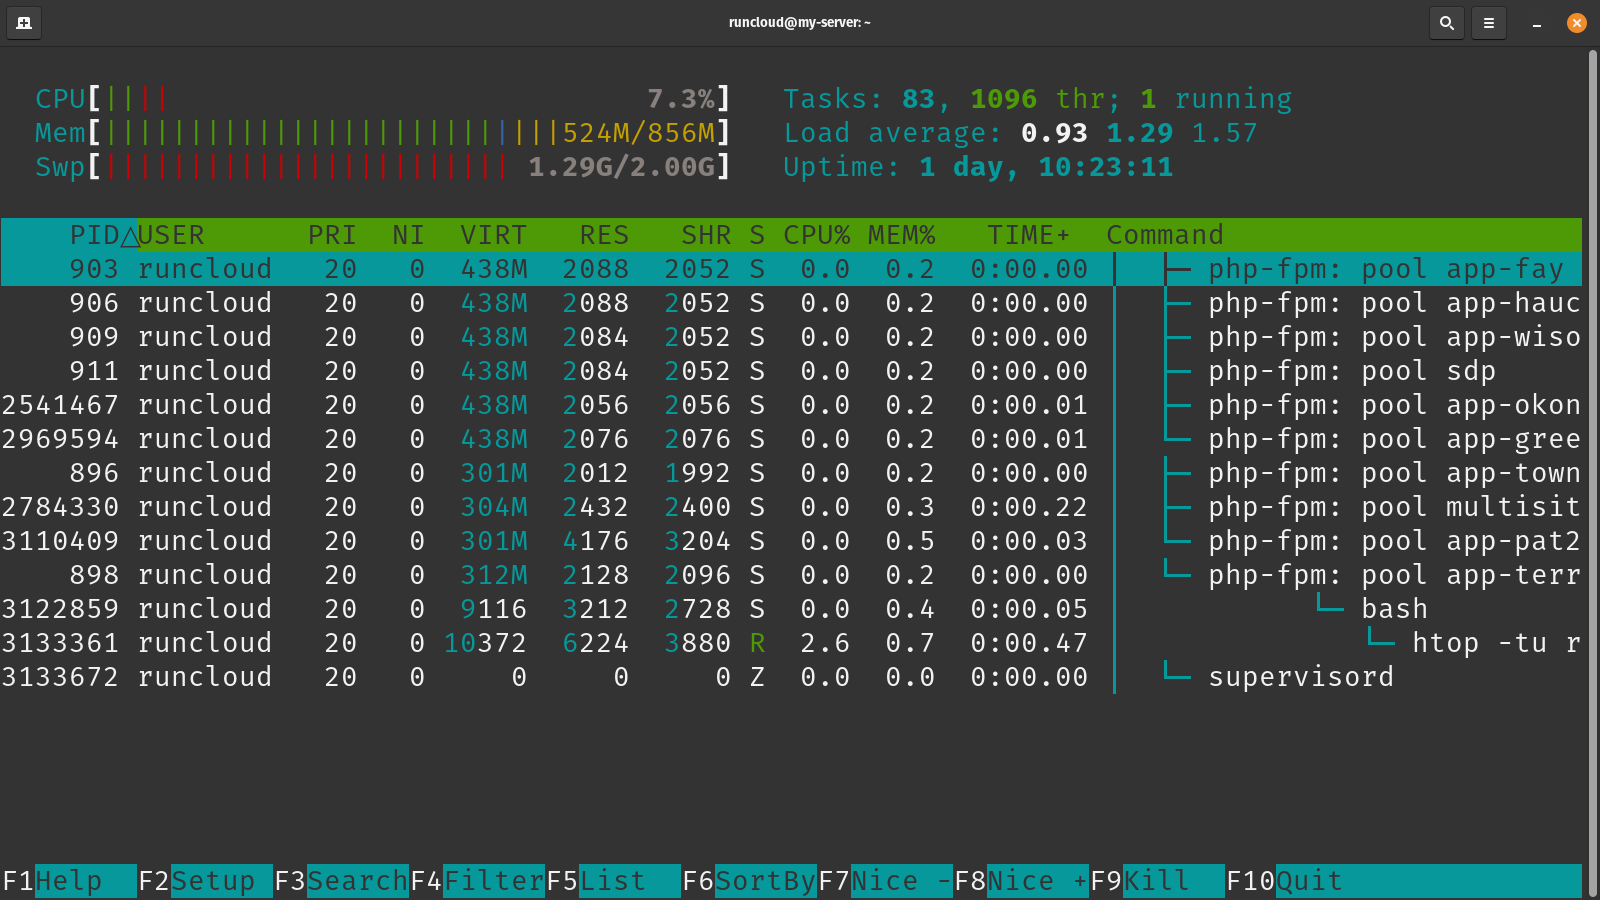Close the terminal with orange X button
1600x900 pixels.
tap(1577, 23)
